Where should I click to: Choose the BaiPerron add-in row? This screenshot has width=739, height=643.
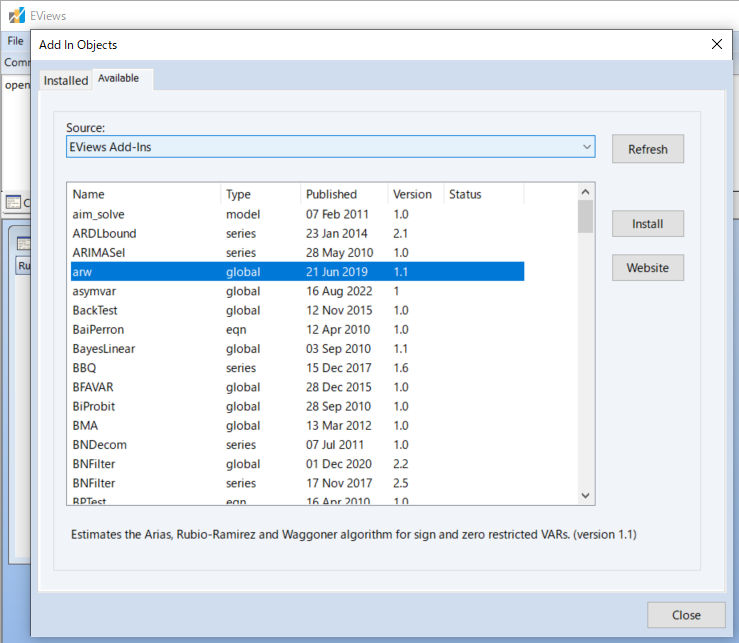[98, 329]
